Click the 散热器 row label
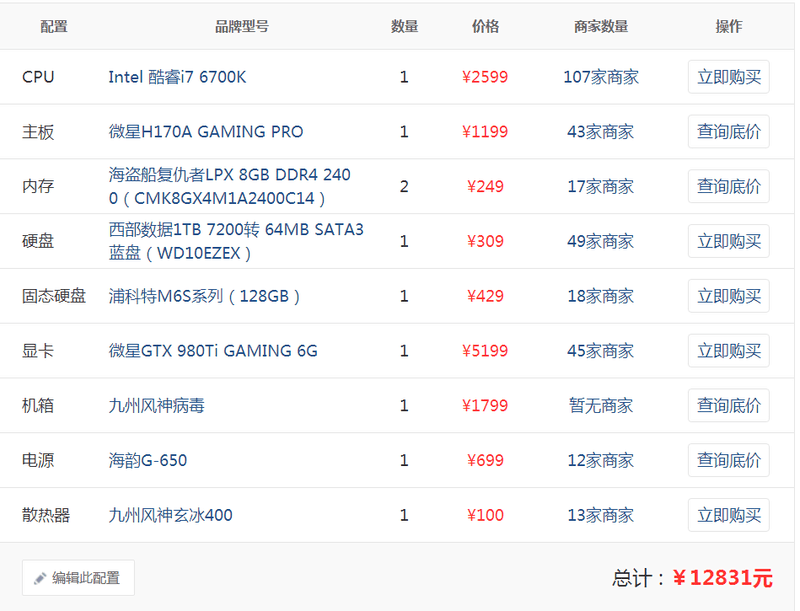Viewport: 800px width, 611px height. [x=46, y=515]
